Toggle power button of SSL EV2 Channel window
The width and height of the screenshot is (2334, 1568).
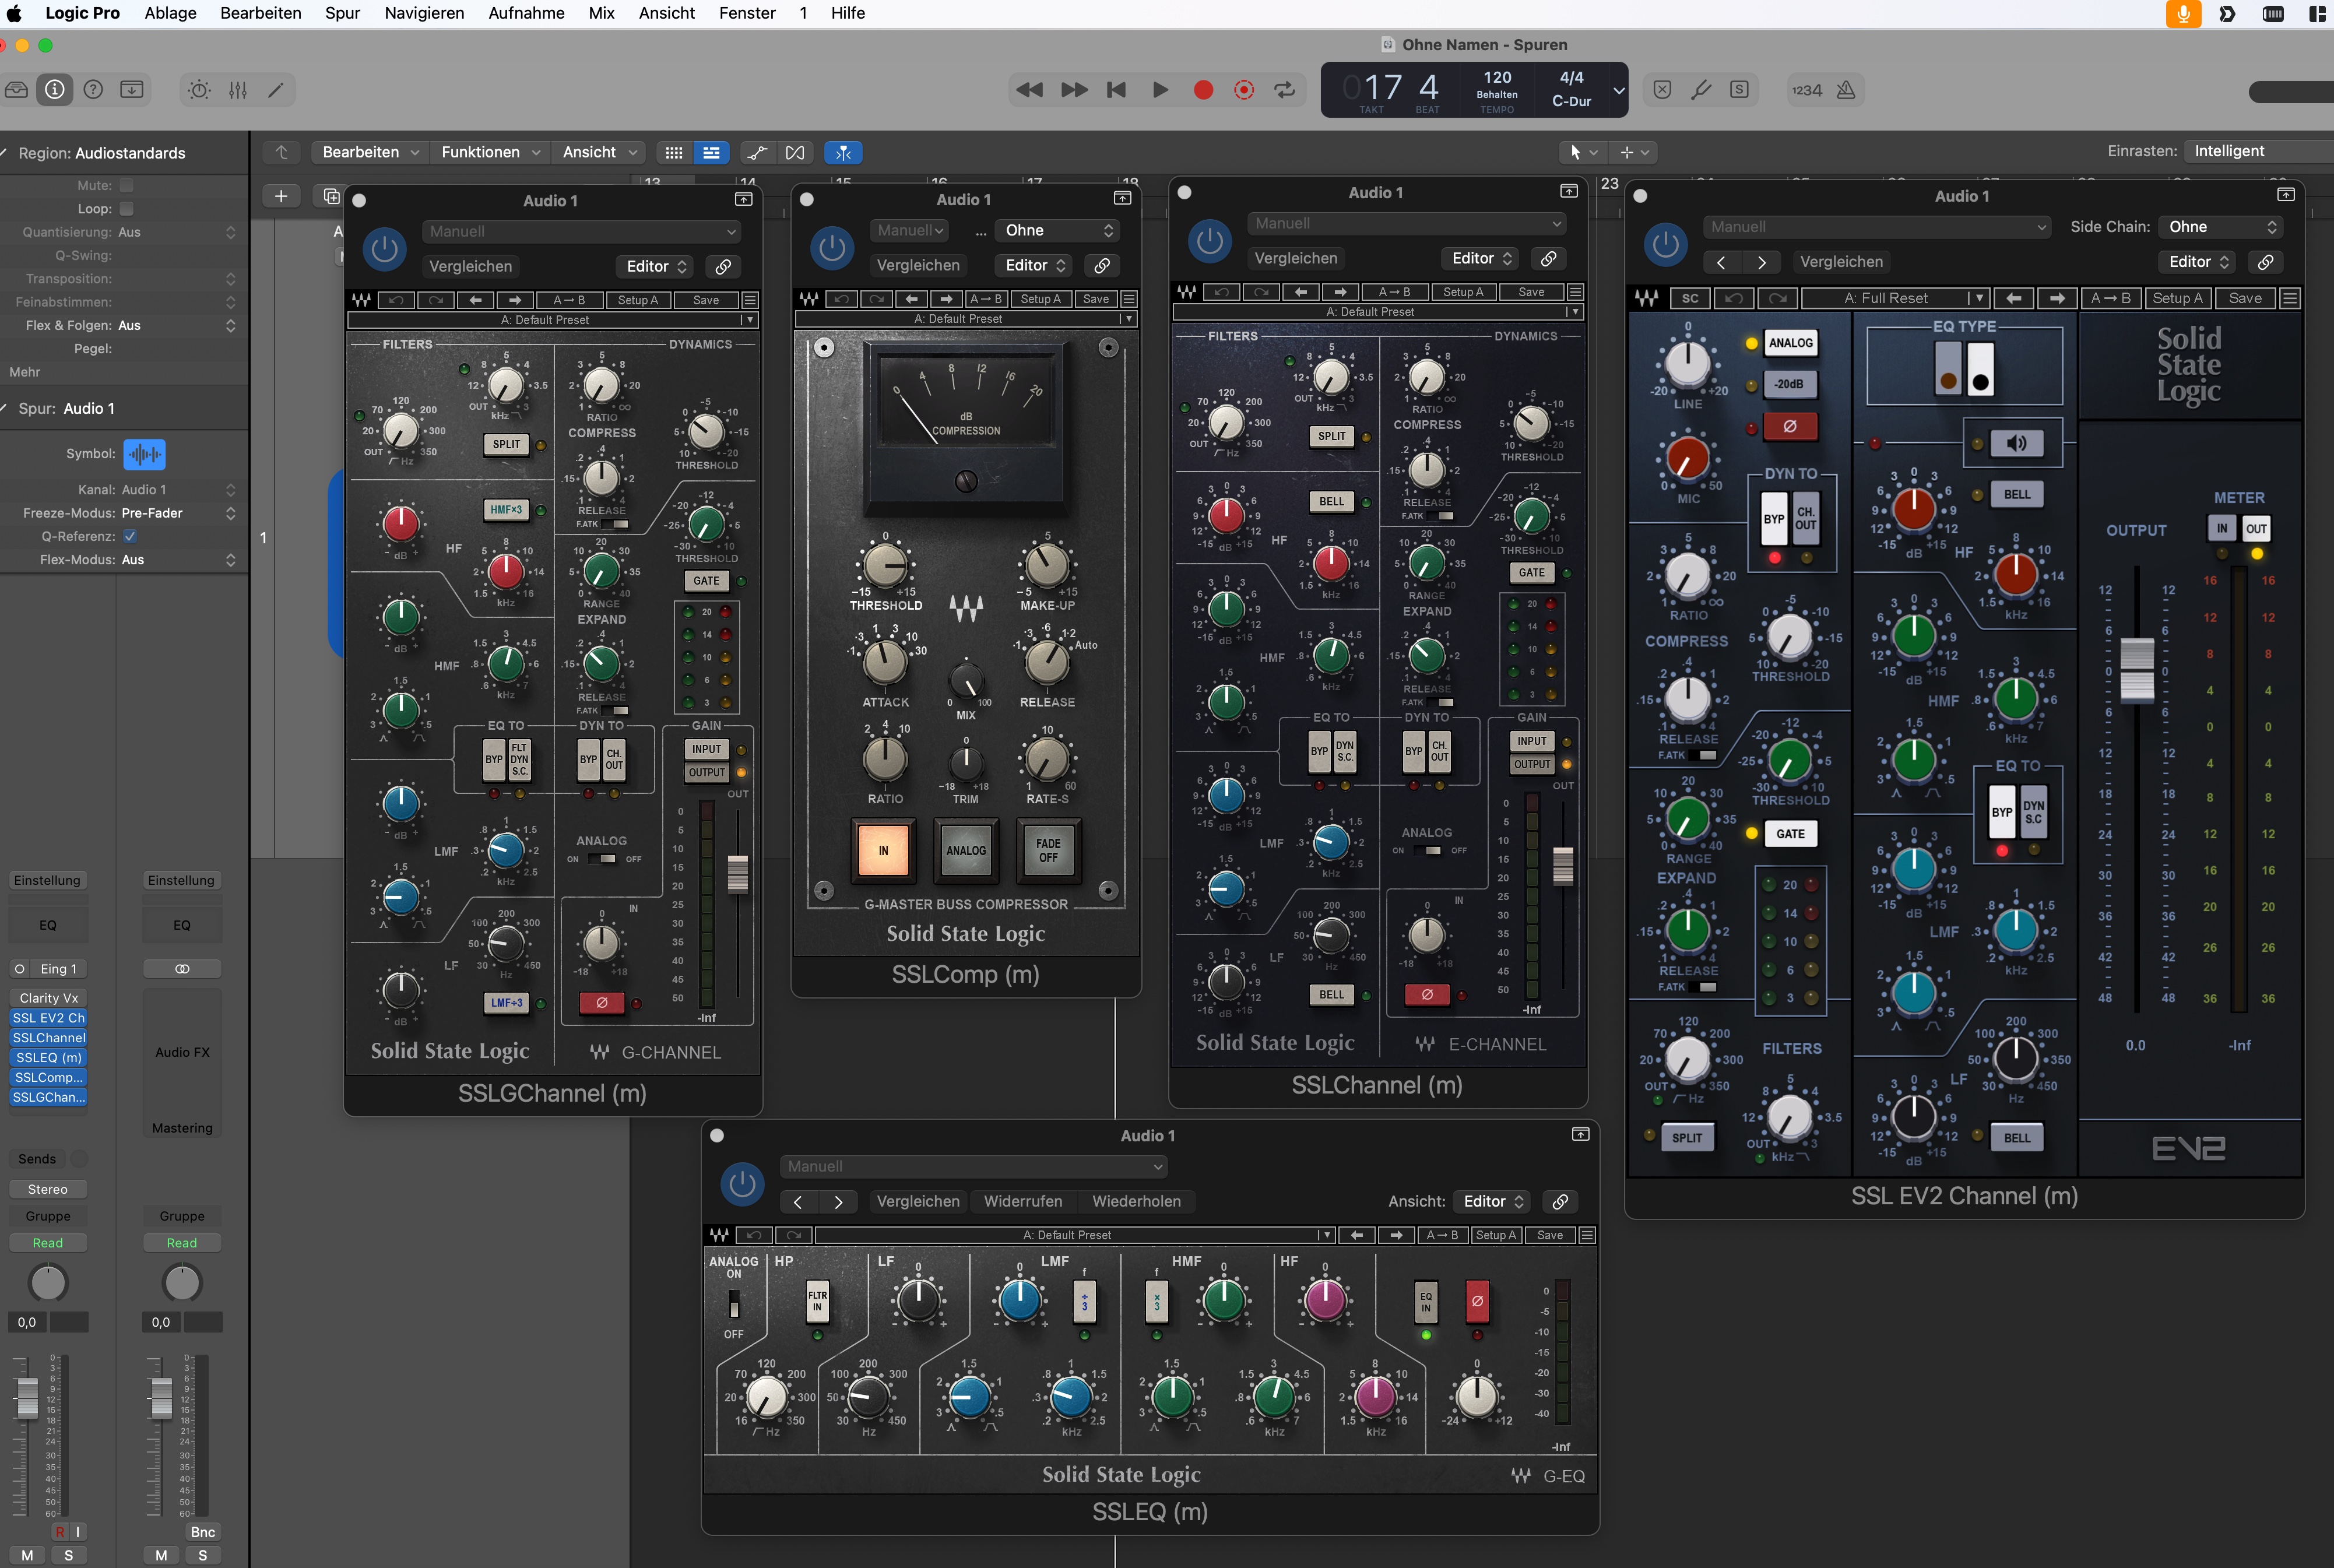pos(1666,244)
